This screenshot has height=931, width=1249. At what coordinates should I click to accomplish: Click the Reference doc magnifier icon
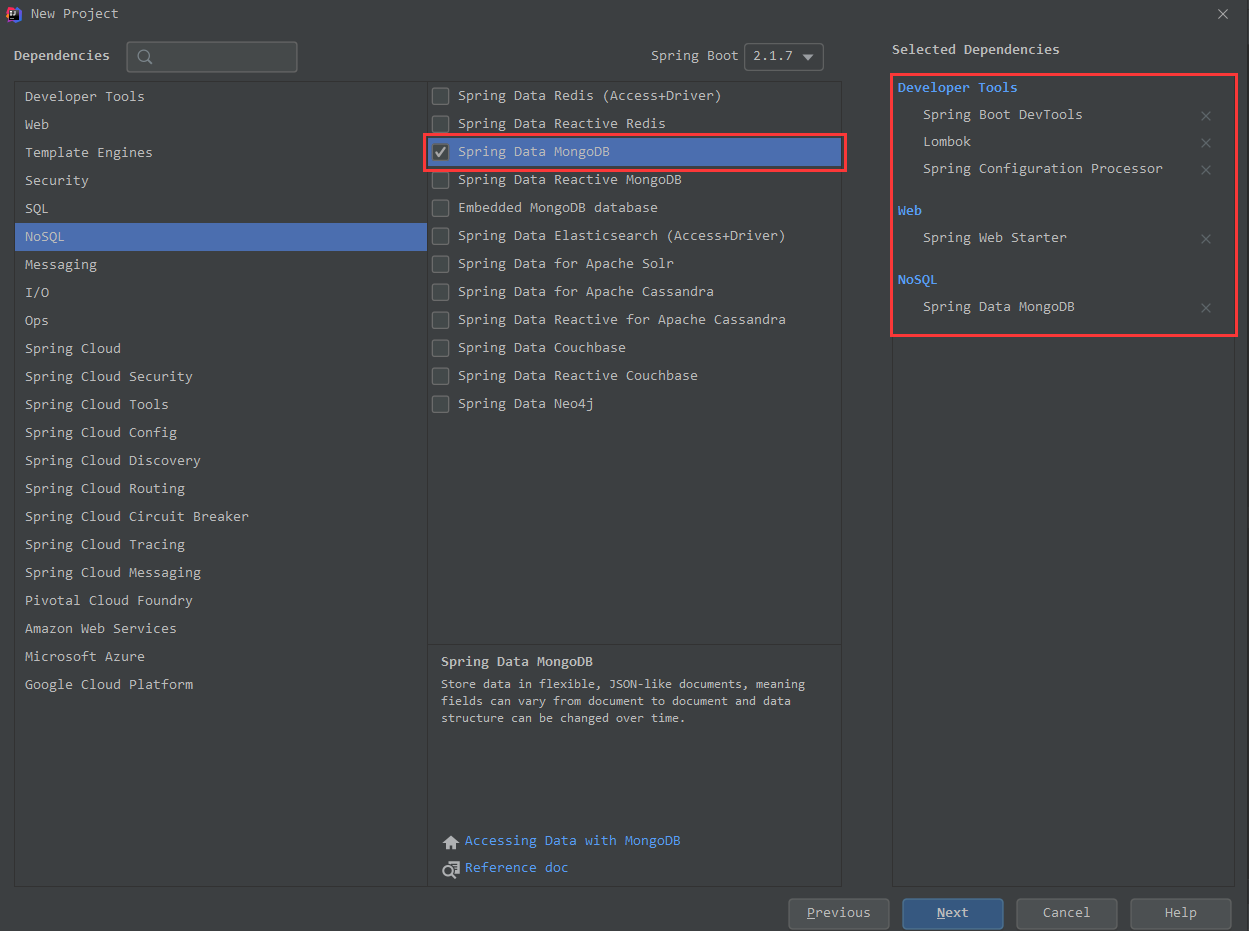[451, 869]
